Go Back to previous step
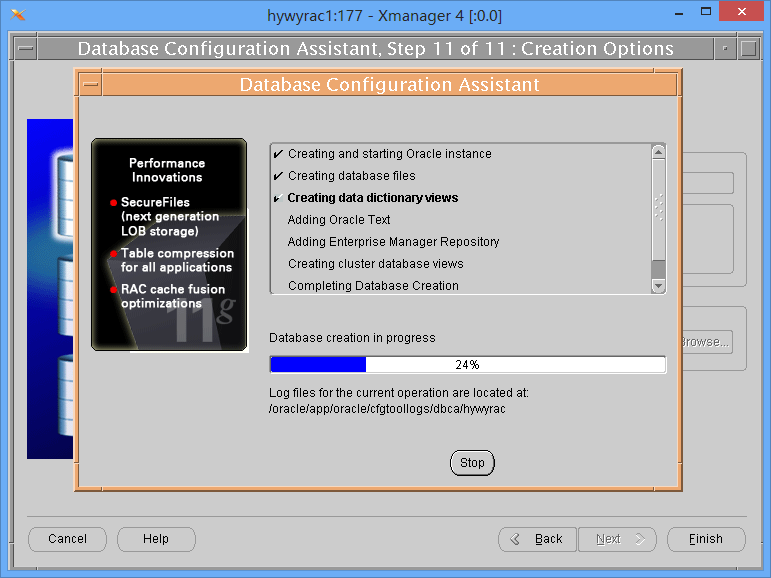 (x=537, y=539)
